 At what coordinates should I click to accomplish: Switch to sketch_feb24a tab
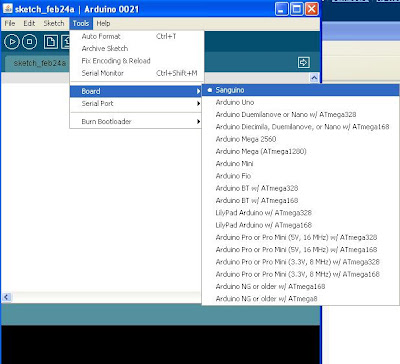pyautogui.click(x=38, y=63)
